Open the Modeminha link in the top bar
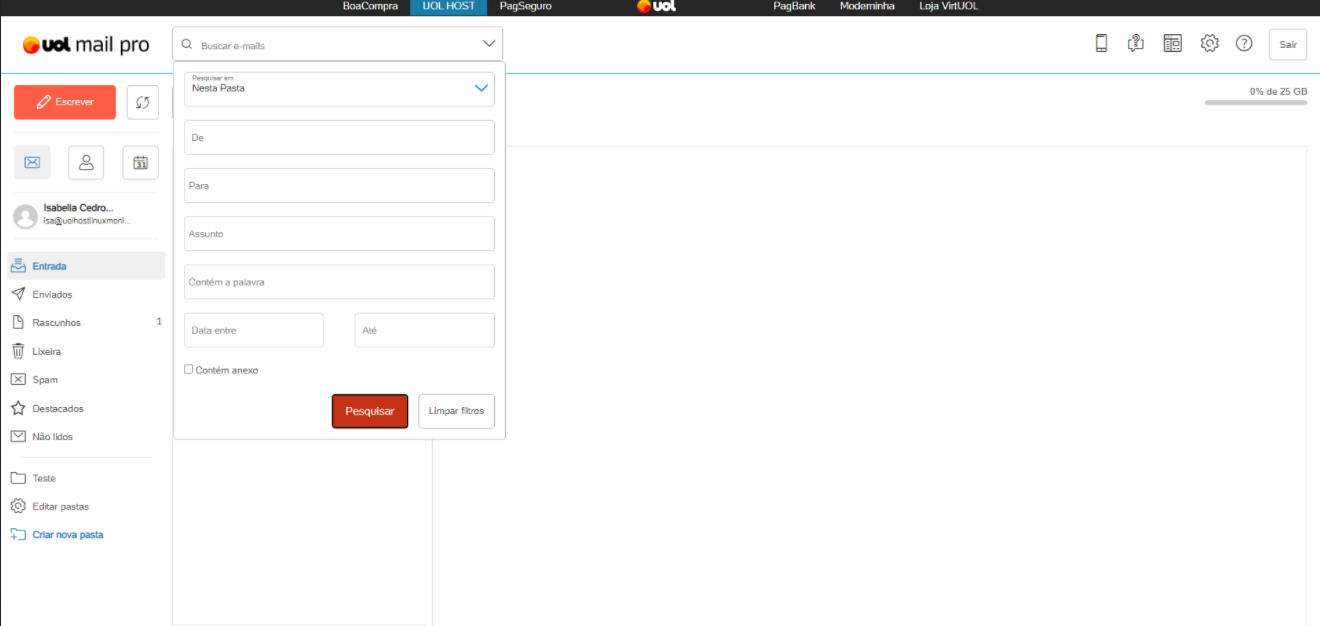This screenshot has height=626, width=1320. click(867, 6)
